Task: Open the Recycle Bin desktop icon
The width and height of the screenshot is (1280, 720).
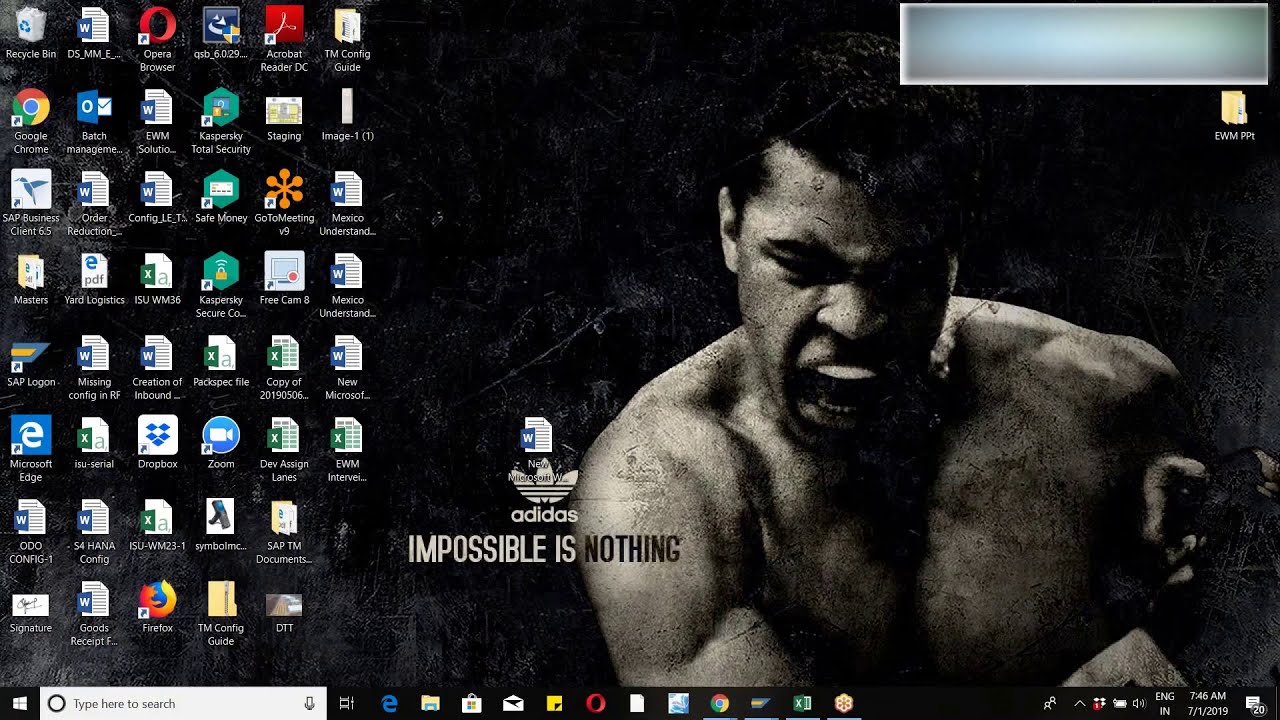Action: (x=31, y=34)
